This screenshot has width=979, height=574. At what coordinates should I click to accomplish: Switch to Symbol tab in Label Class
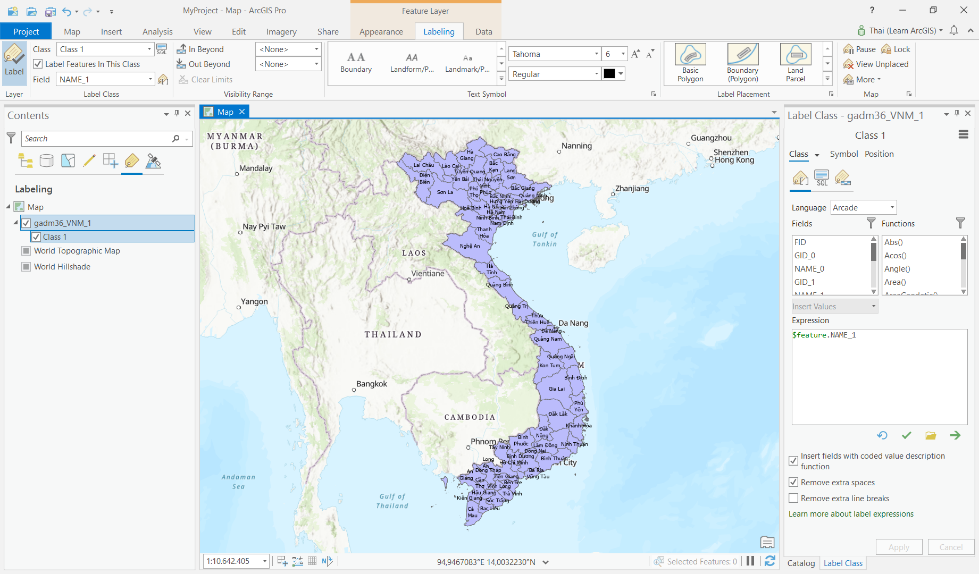point(844,154)
